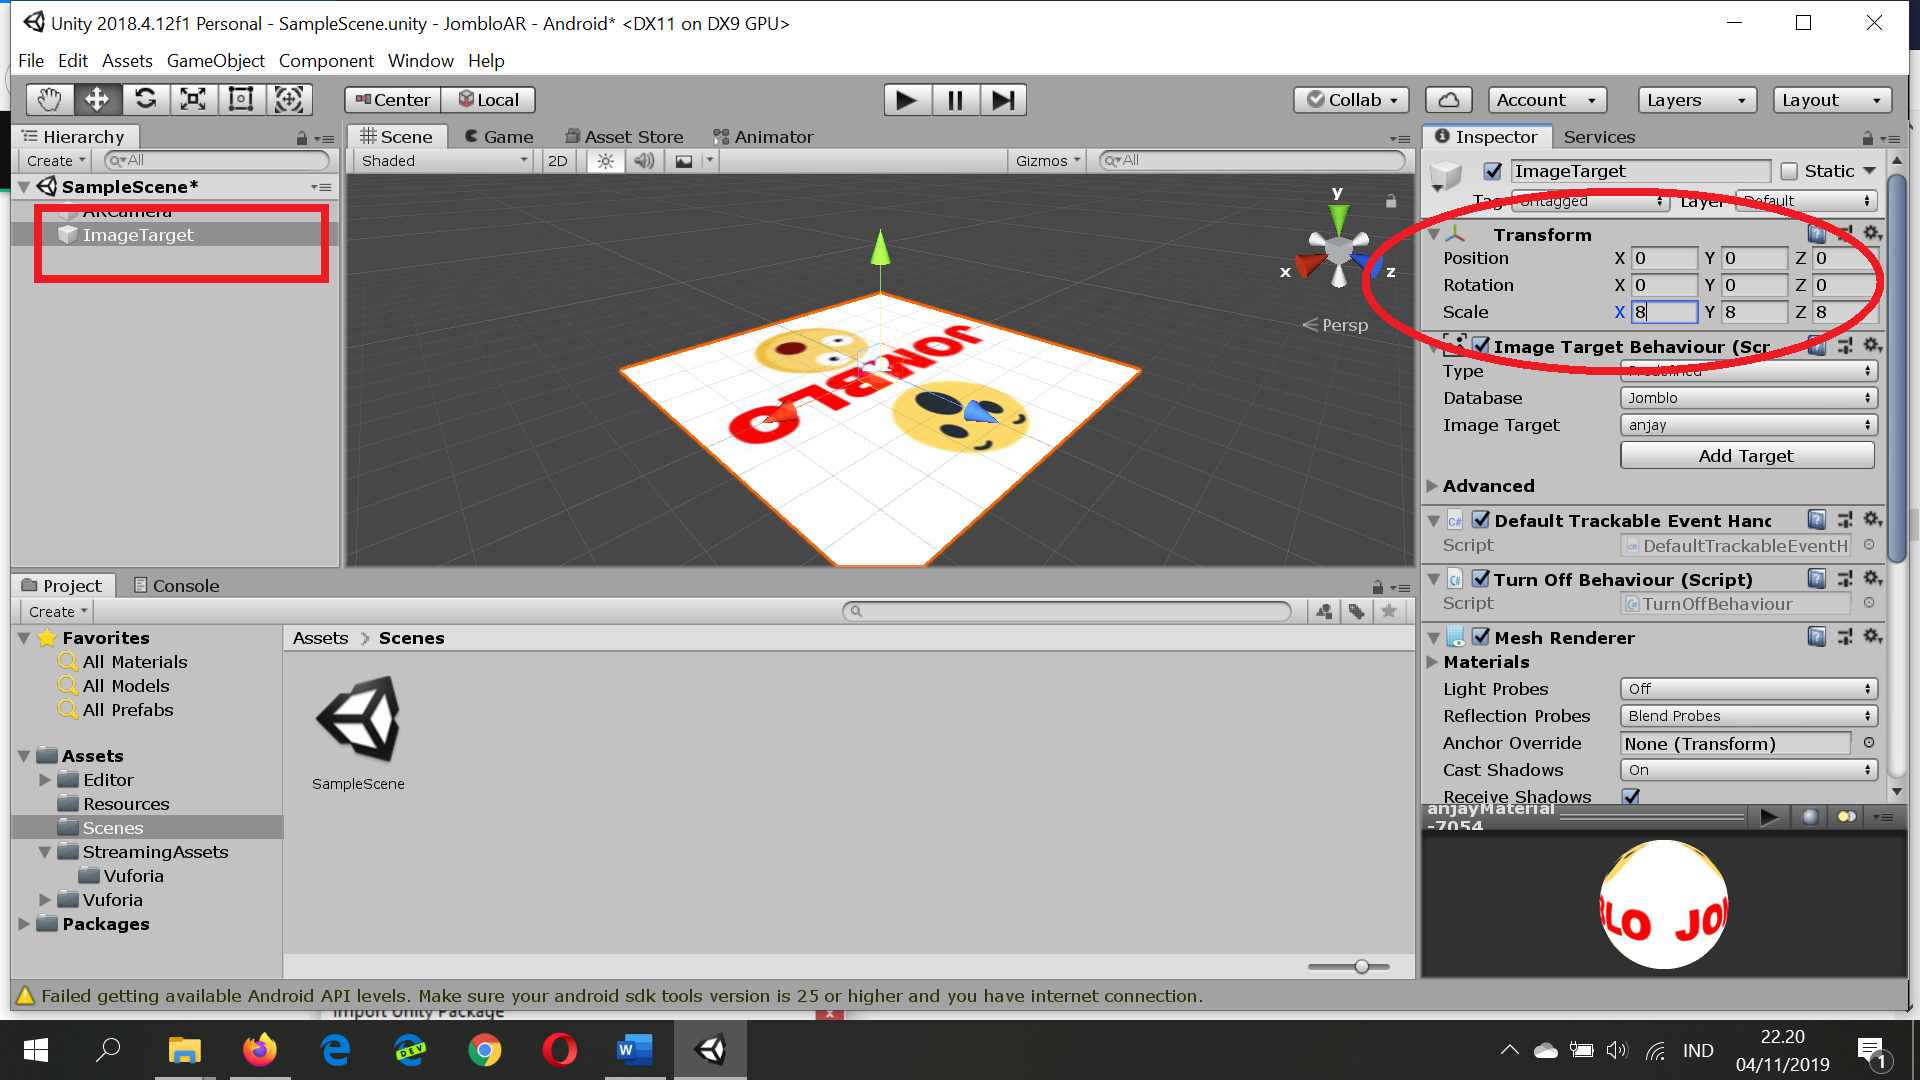The image size is (1920, 1080).
Task: Toggle scene lighting sun icon
Action: pyautogui.click(x=605, y=161)
